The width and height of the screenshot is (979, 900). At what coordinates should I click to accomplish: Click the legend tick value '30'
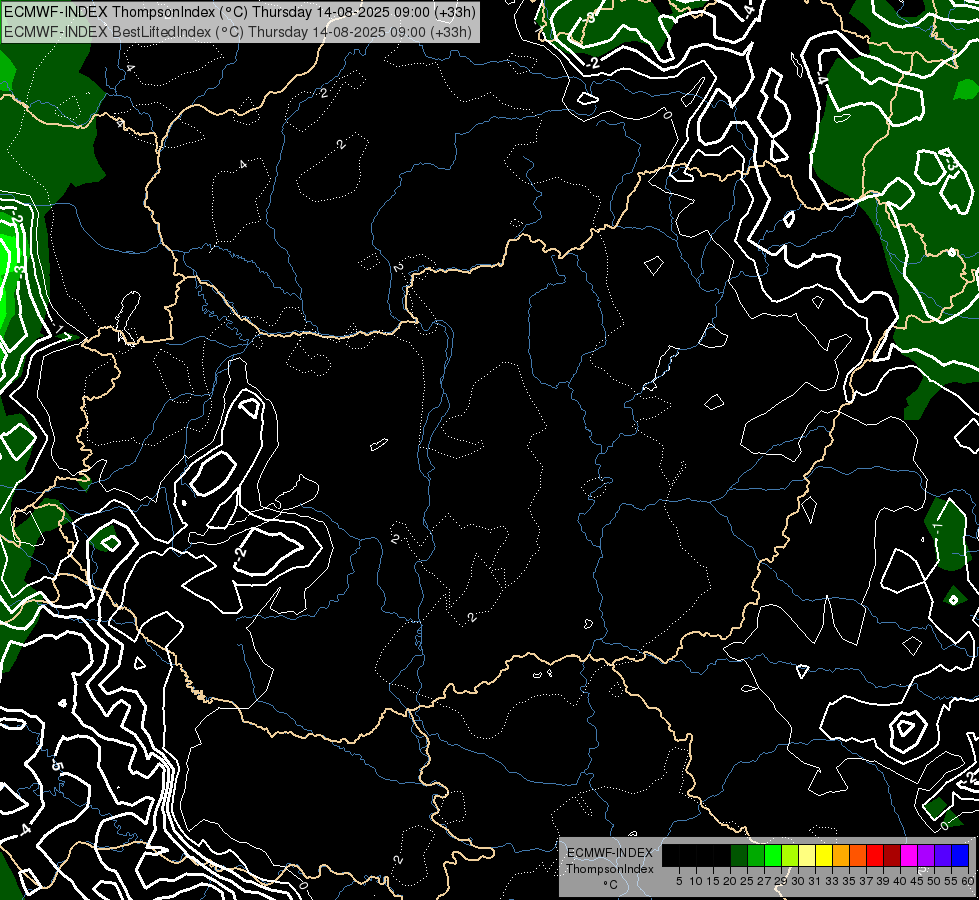pyautogui.click(x=798, y=881)
